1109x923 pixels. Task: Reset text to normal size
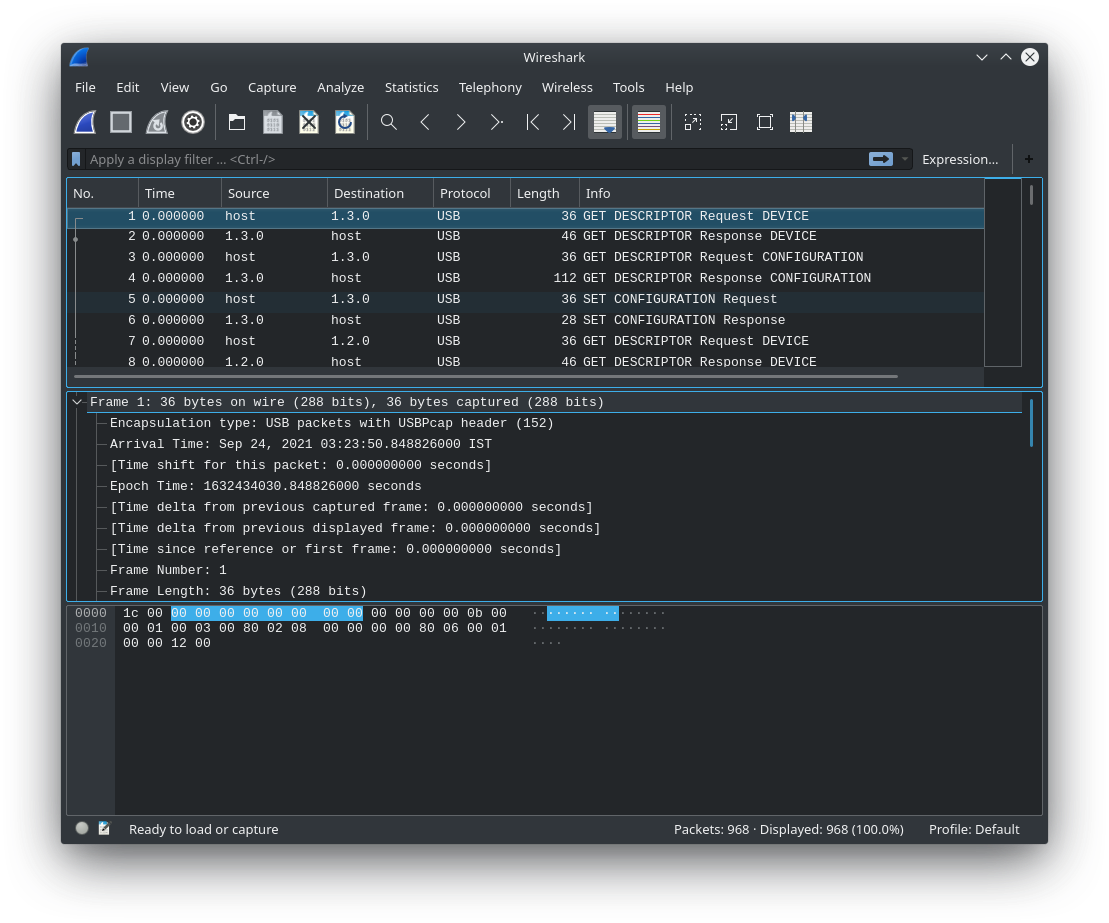click(765, 122)
